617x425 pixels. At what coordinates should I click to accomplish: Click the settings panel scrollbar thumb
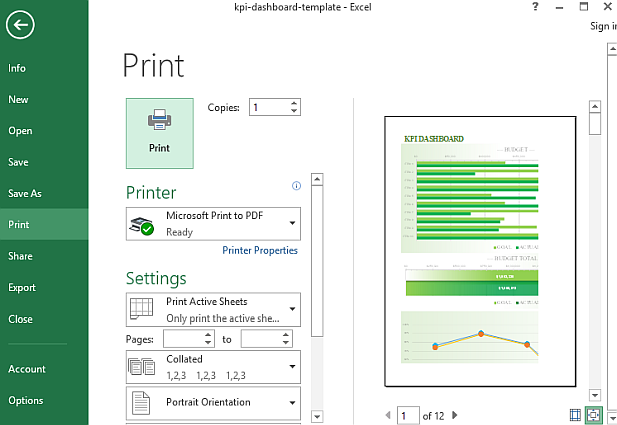point(317,261)
